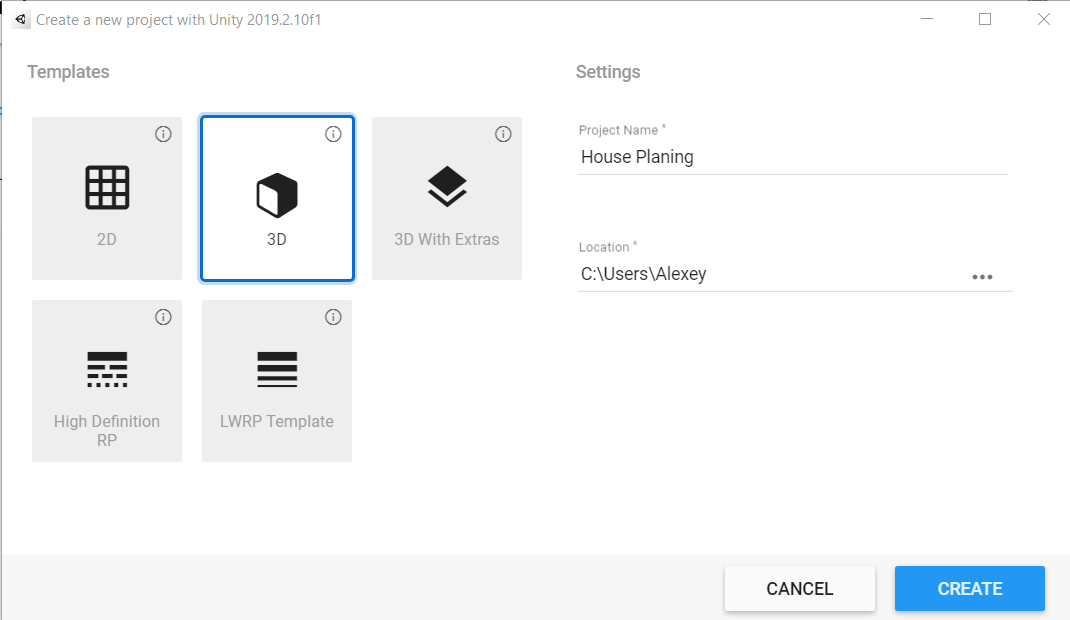Click the 2D template grid icon
The image size is (1070, 620).
click(x=107, y=187)
